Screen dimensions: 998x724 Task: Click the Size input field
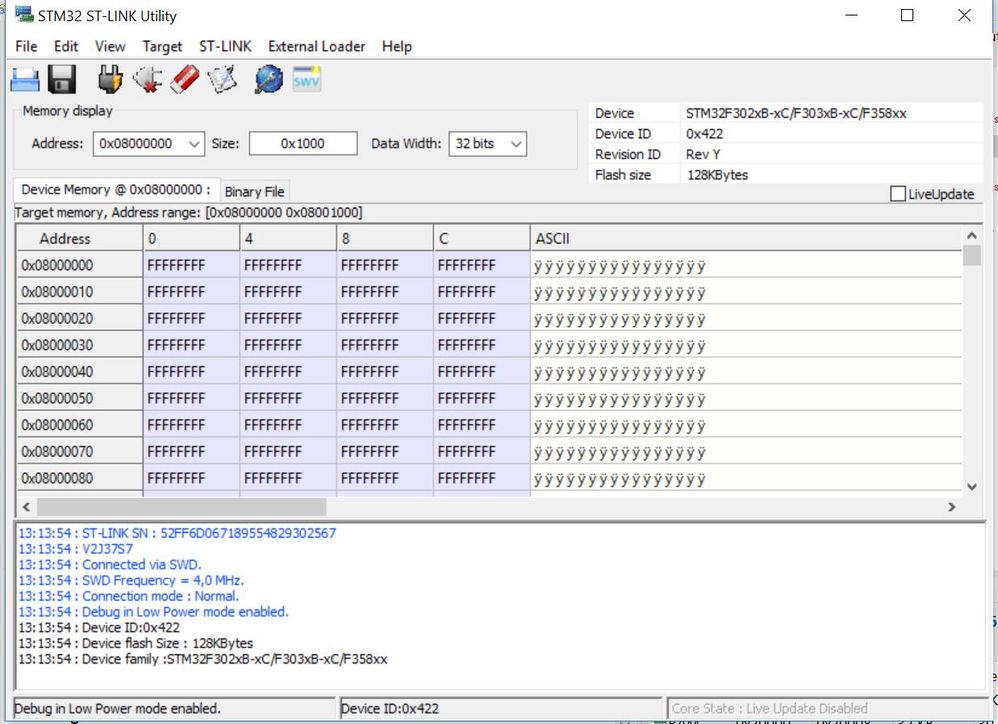click(x=302, y=144)
